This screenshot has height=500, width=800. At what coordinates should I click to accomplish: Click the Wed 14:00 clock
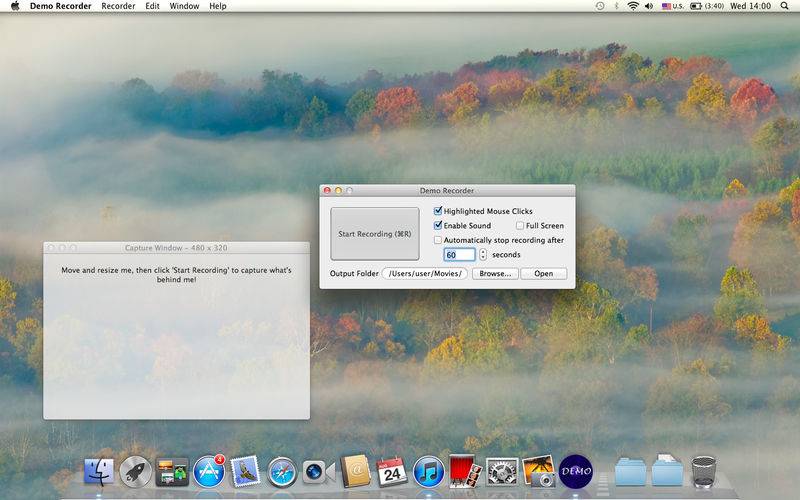tap(751, 6)
